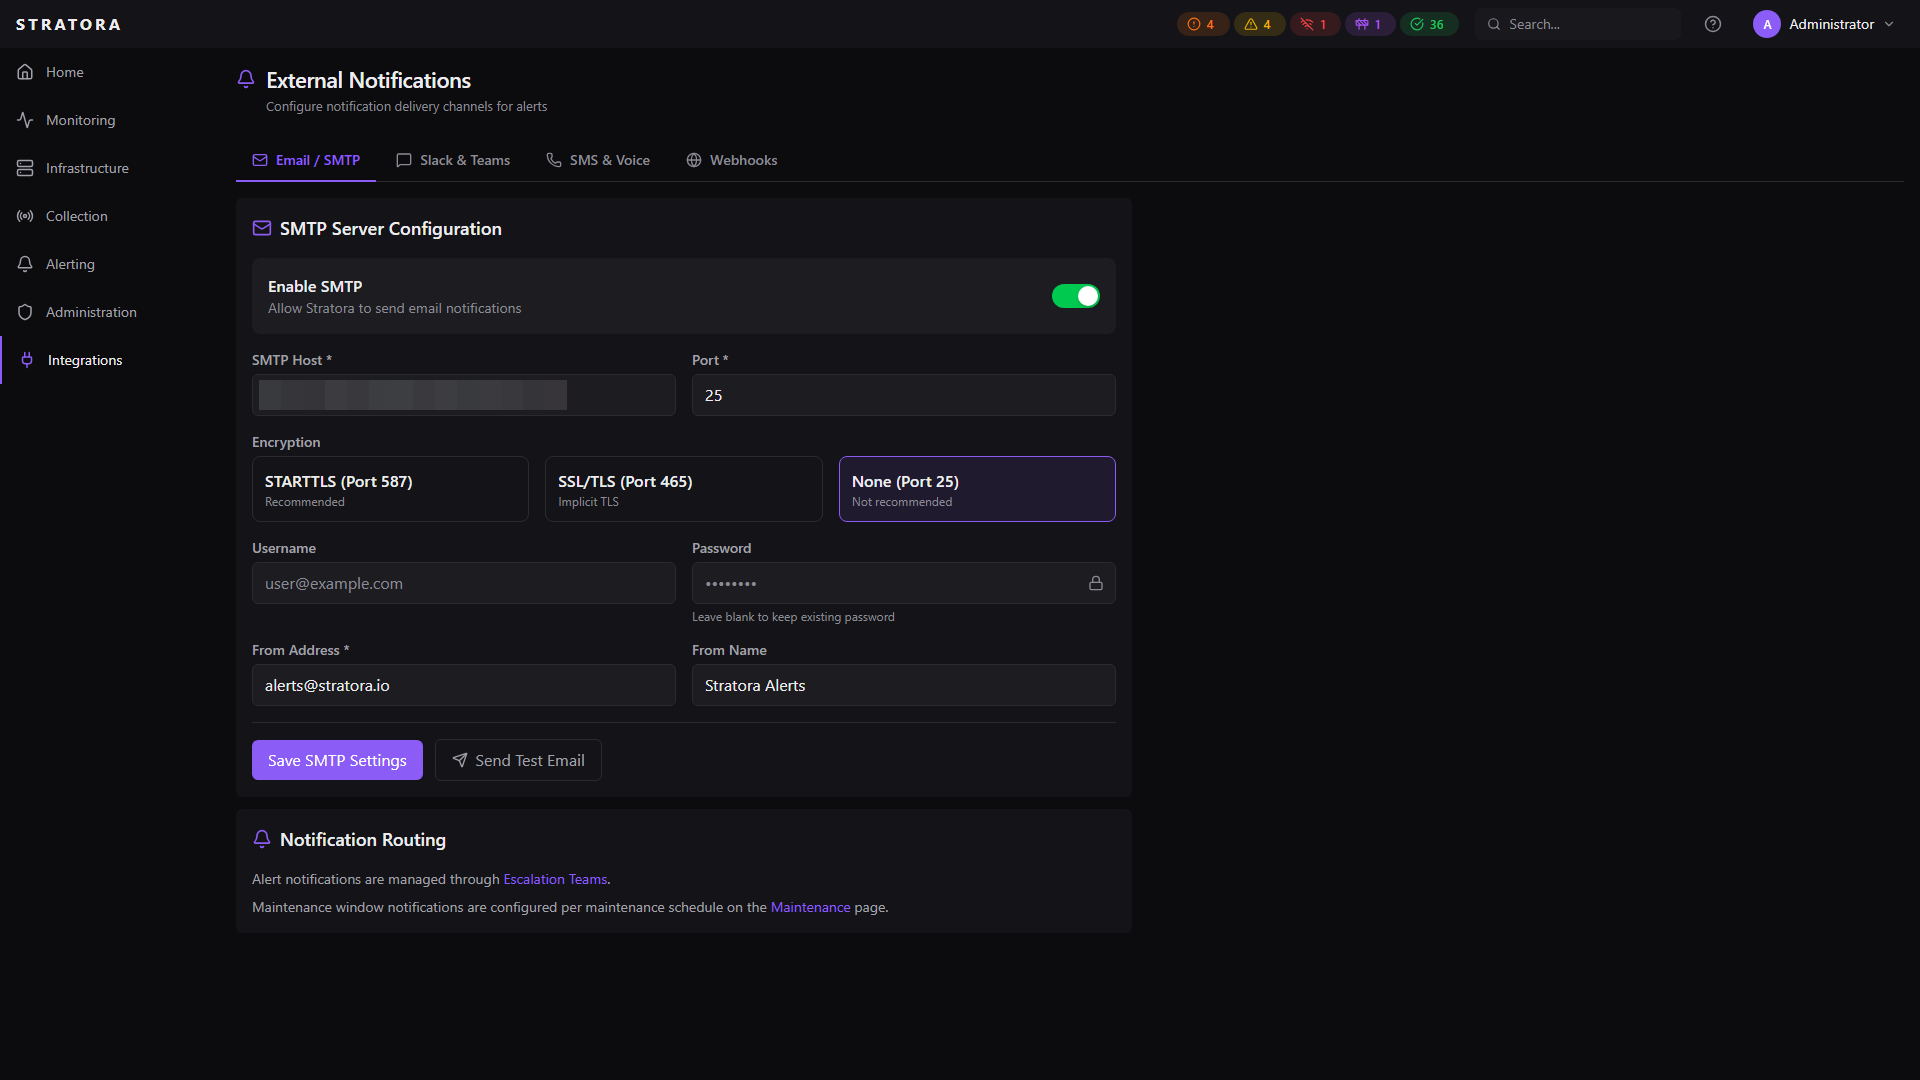Click the From Address field
The width and height of the screenshot is (1920, 1080).
464,685
